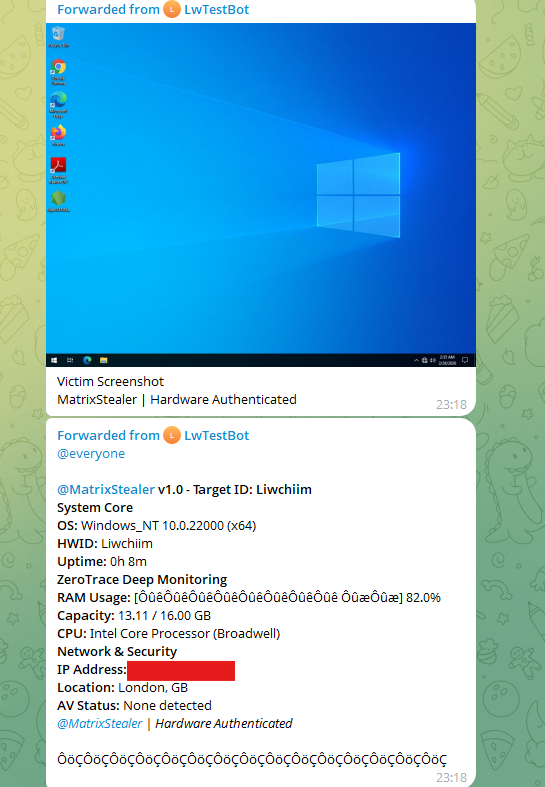Click Windows Start button in pictured taskbar
The width and height of the screenshot is (545, 787).
pyautogui.click(x=54, y=360)
